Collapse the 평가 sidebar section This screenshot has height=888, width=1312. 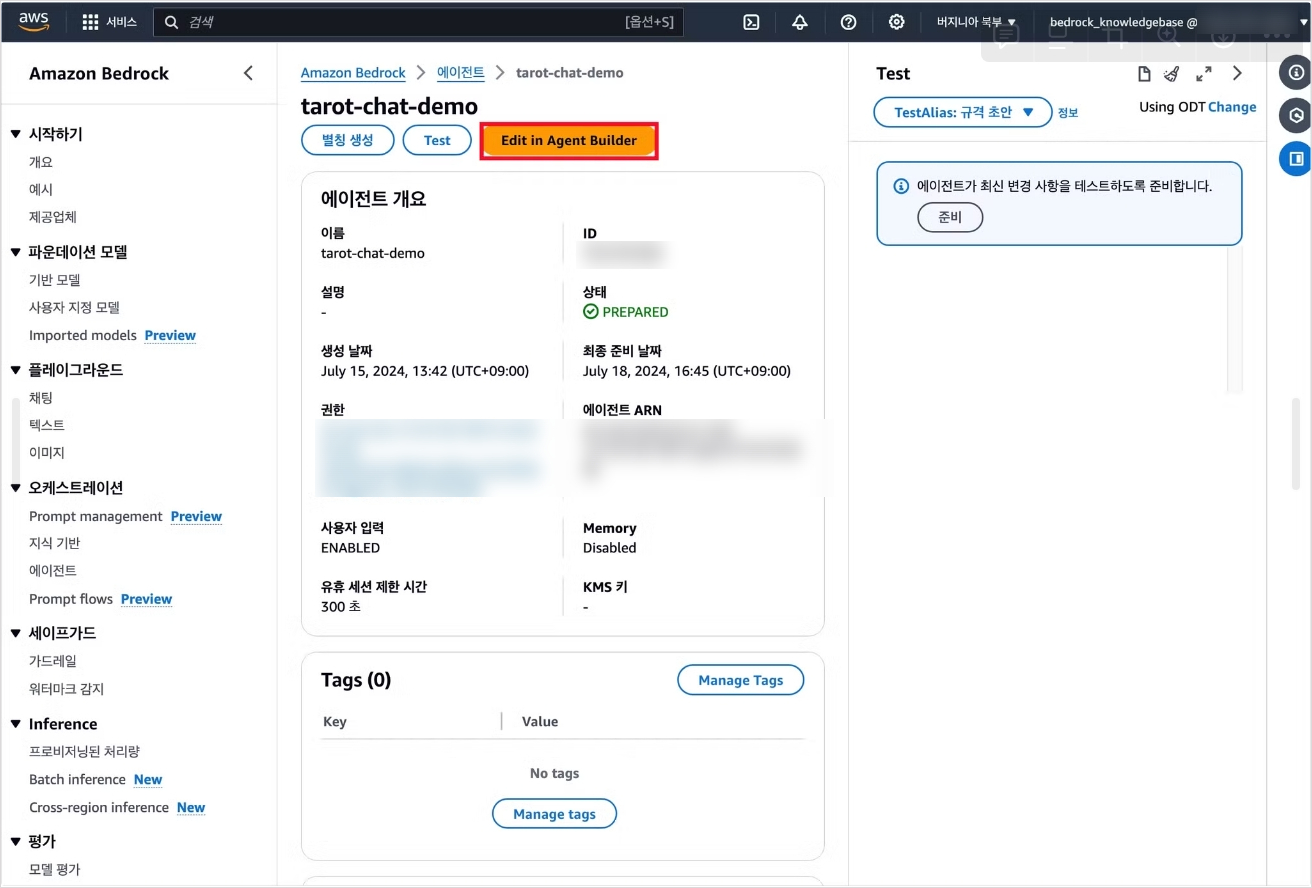15,842
